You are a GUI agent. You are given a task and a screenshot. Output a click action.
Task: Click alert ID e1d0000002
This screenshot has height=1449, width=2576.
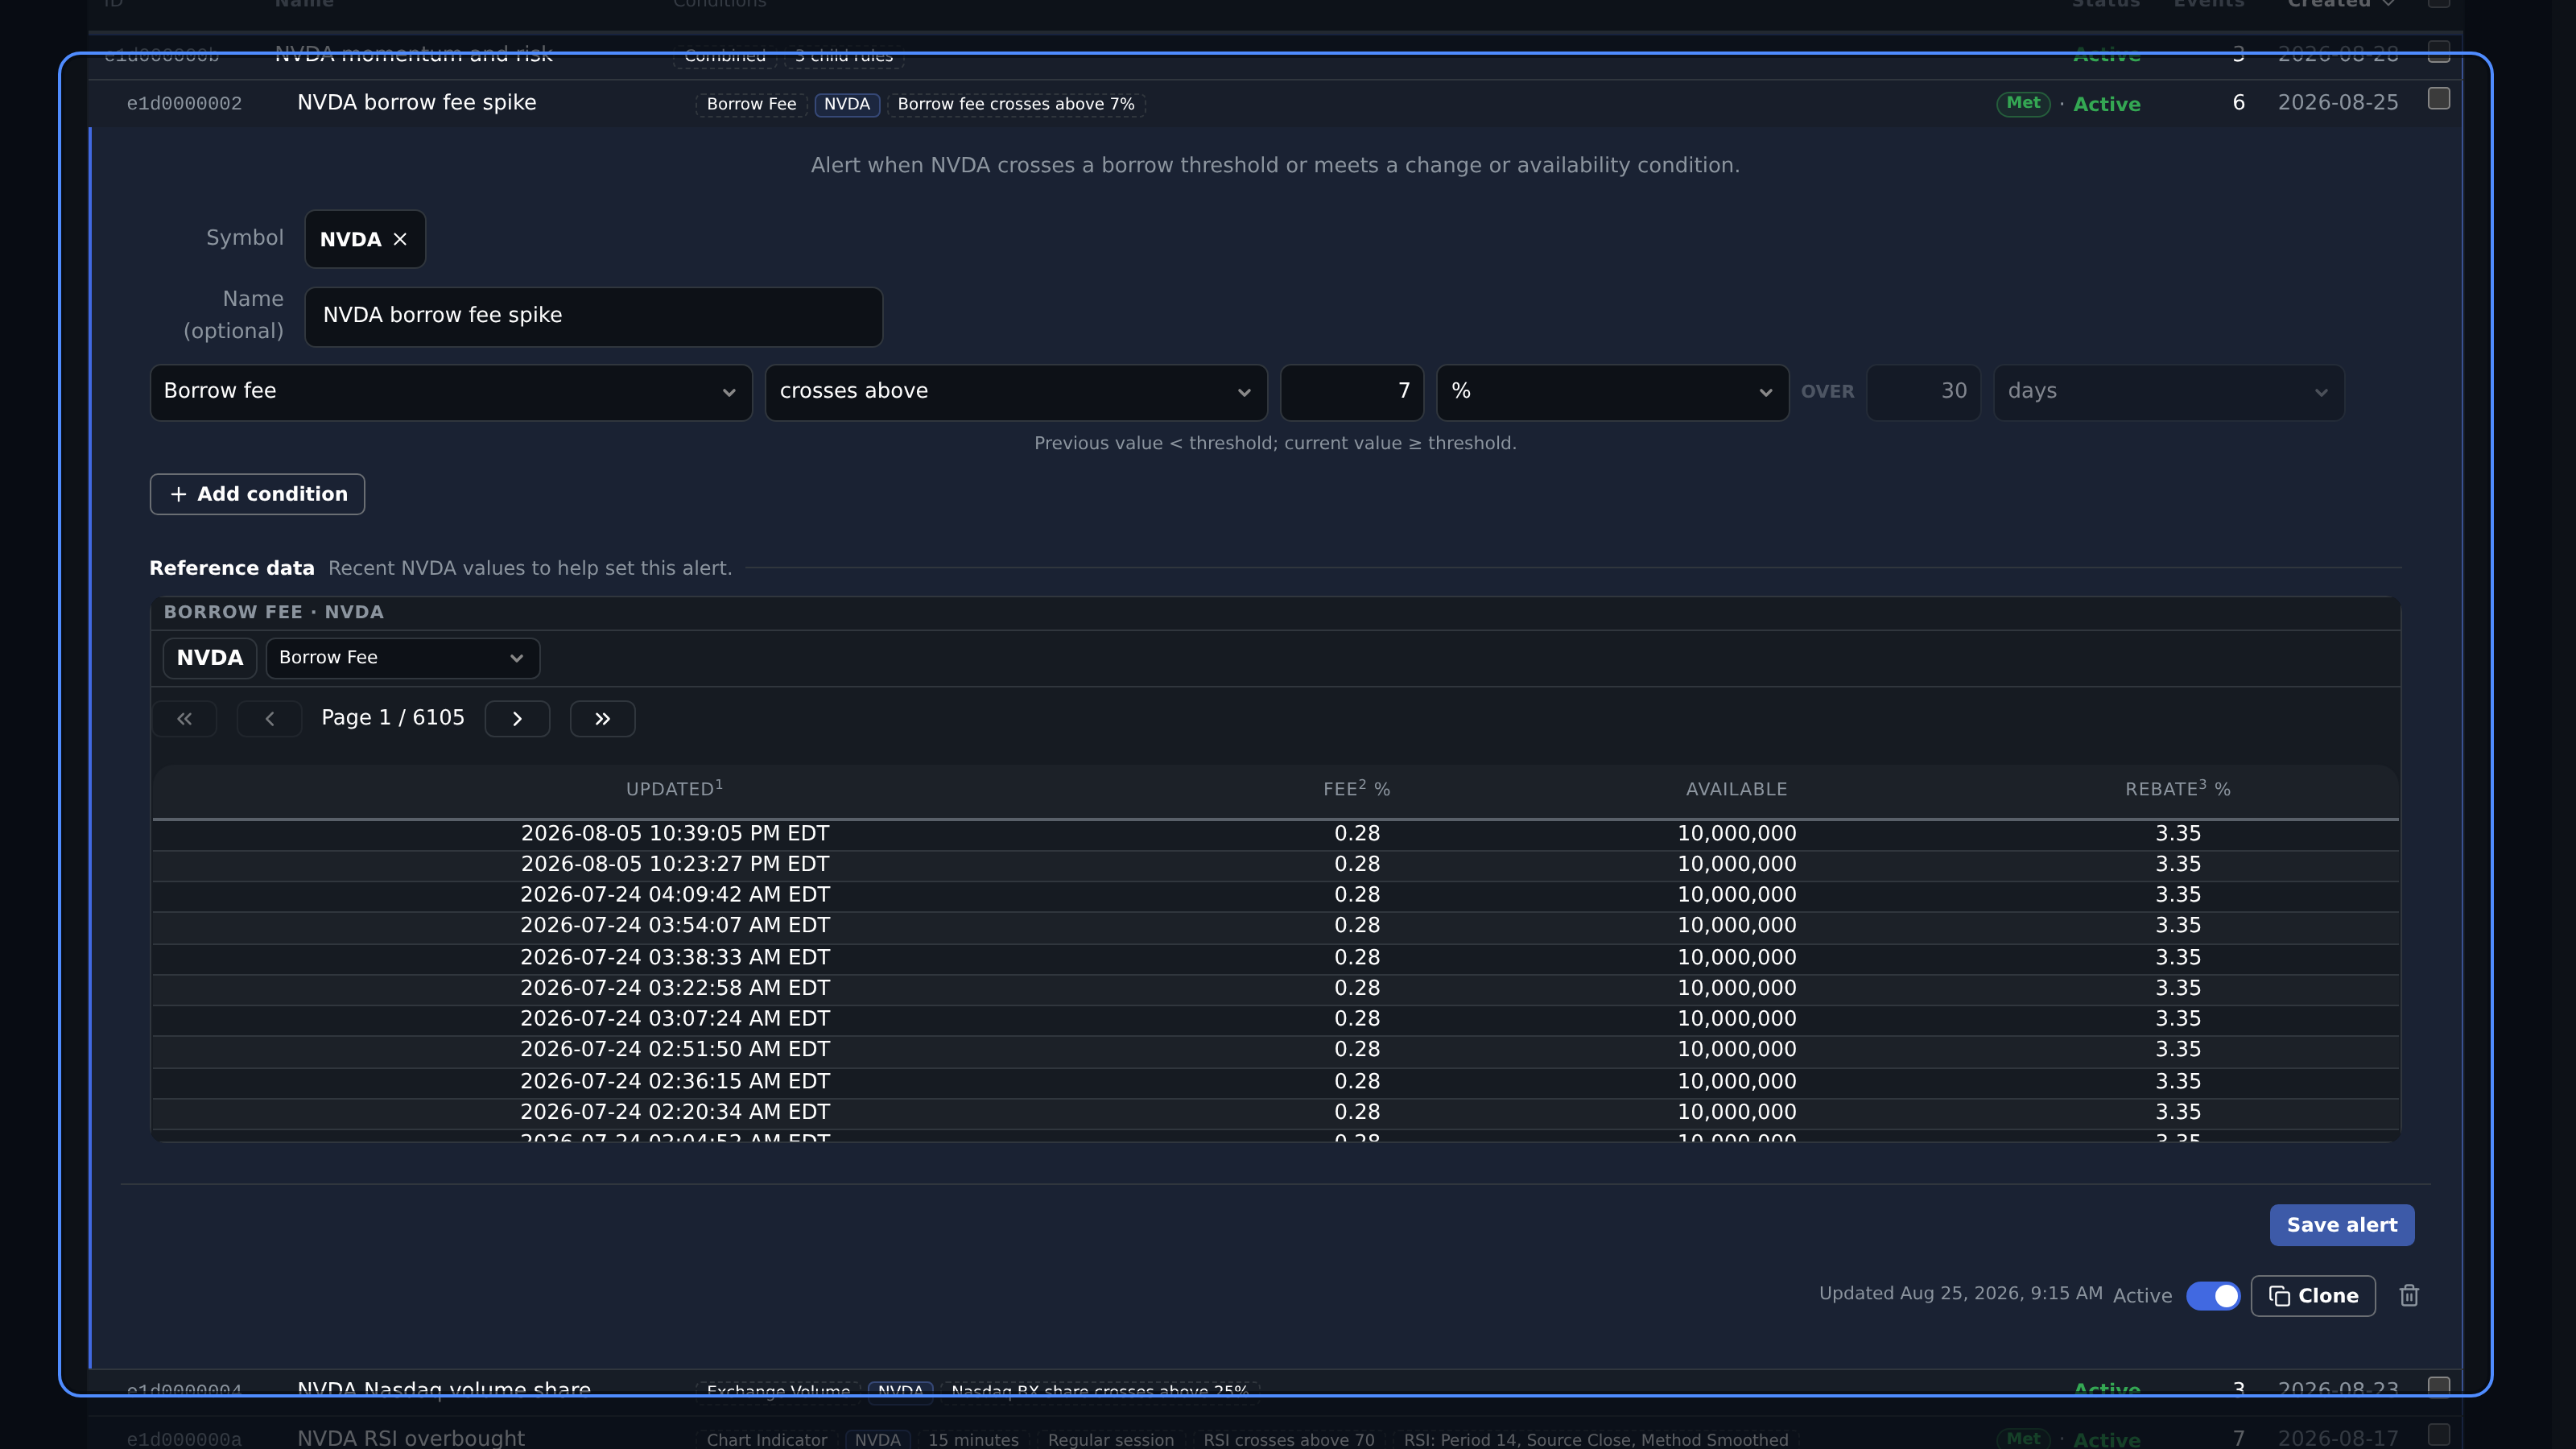184,103
